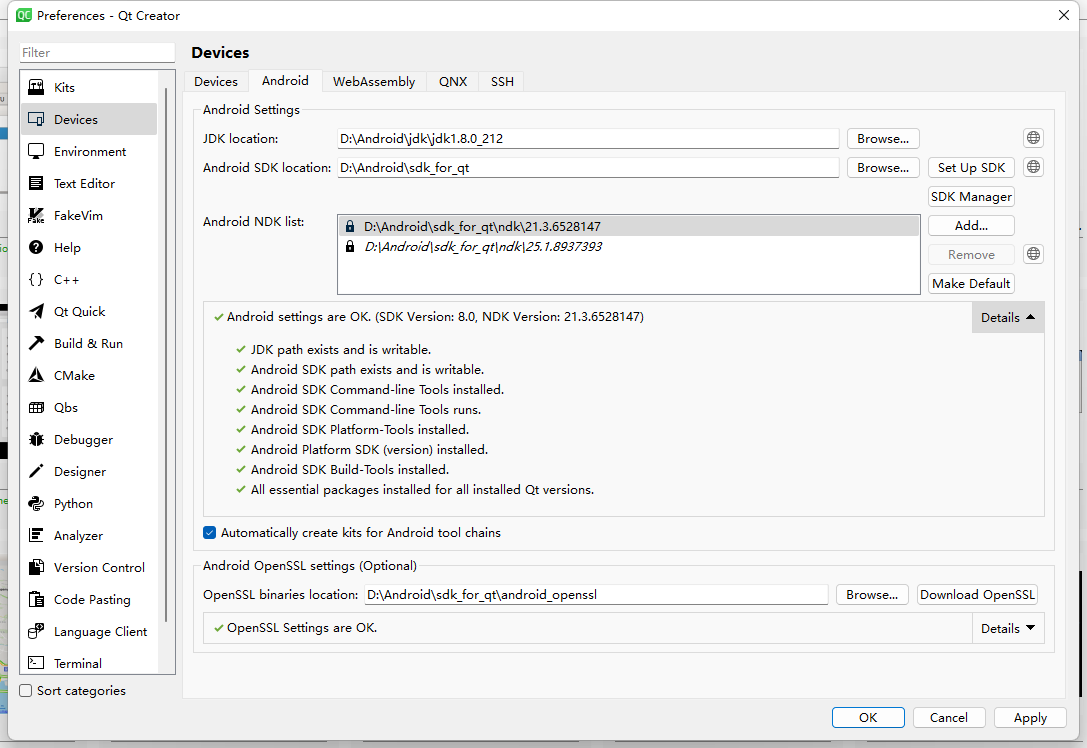
Task: Open the Kits category icon
Action: point(36,87)
